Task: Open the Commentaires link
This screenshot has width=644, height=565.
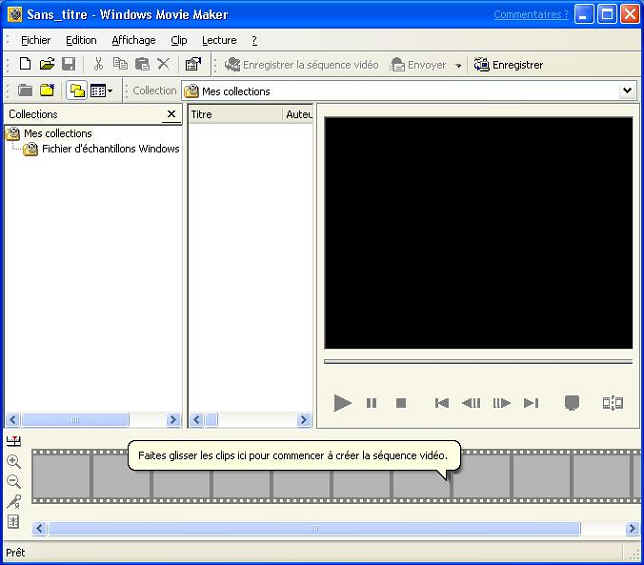Action: click(x=531, y=14)
